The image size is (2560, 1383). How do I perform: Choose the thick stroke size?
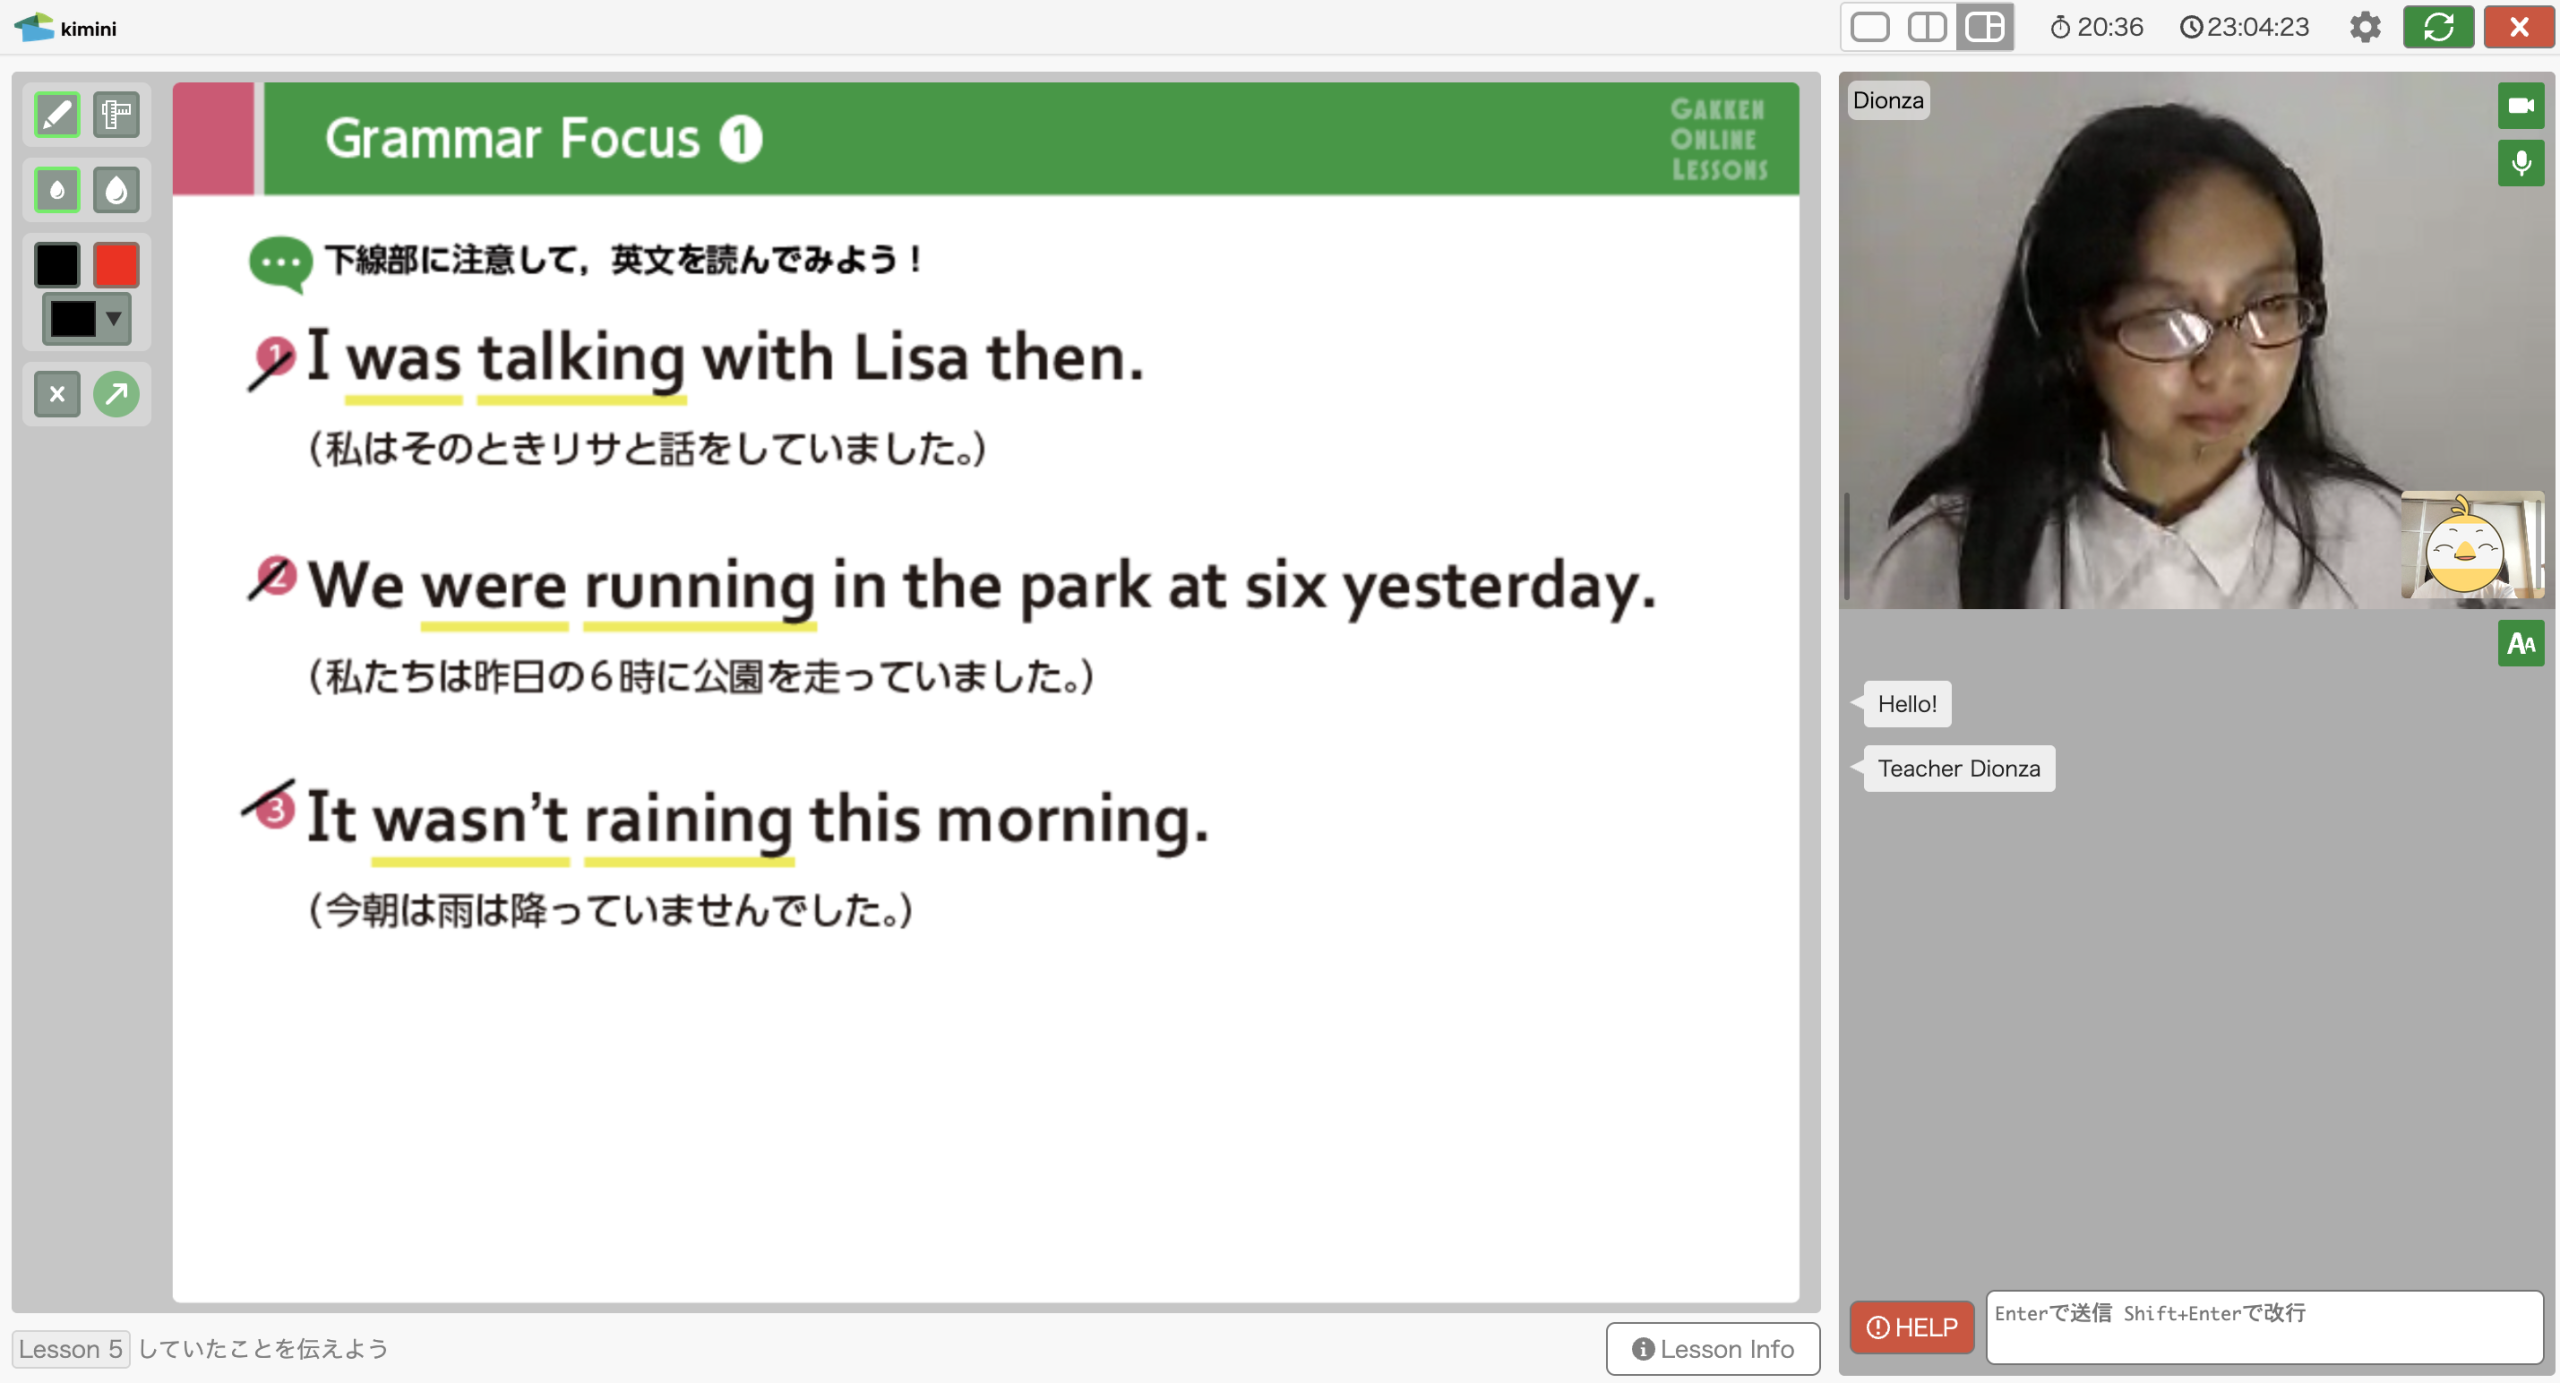(x=116, y=190)
